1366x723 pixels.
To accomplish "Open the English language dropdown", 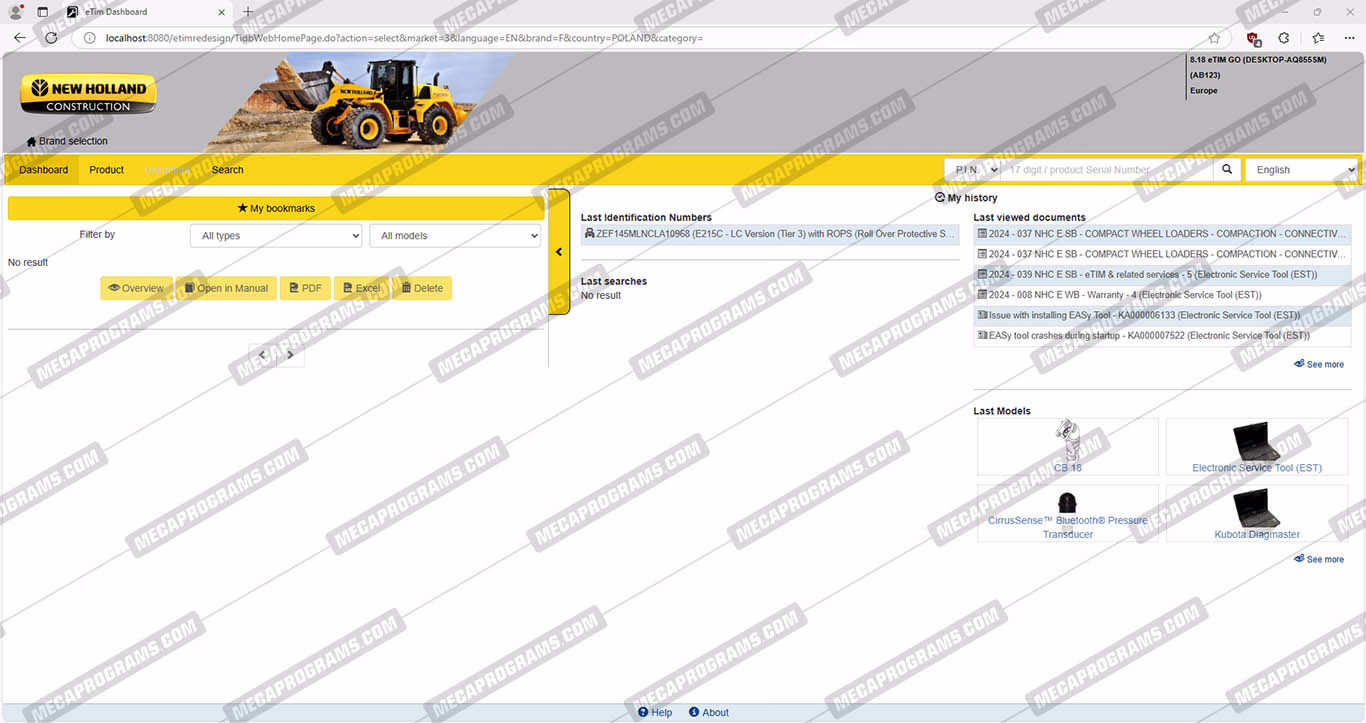I will [x=1301, y=170].
